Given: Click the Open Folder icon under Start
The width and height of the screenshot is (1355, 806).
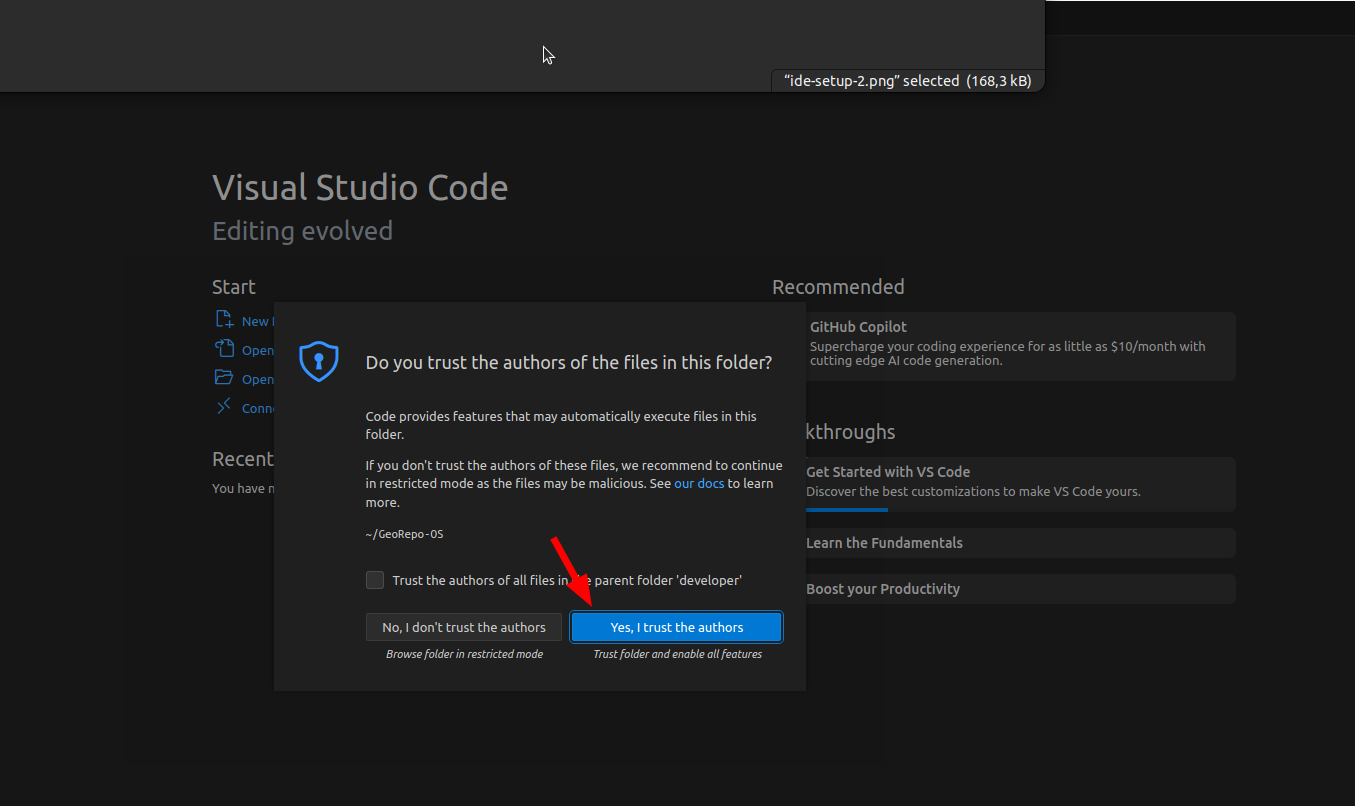Looking at the screenshot, I should click(x=224, y=378).
